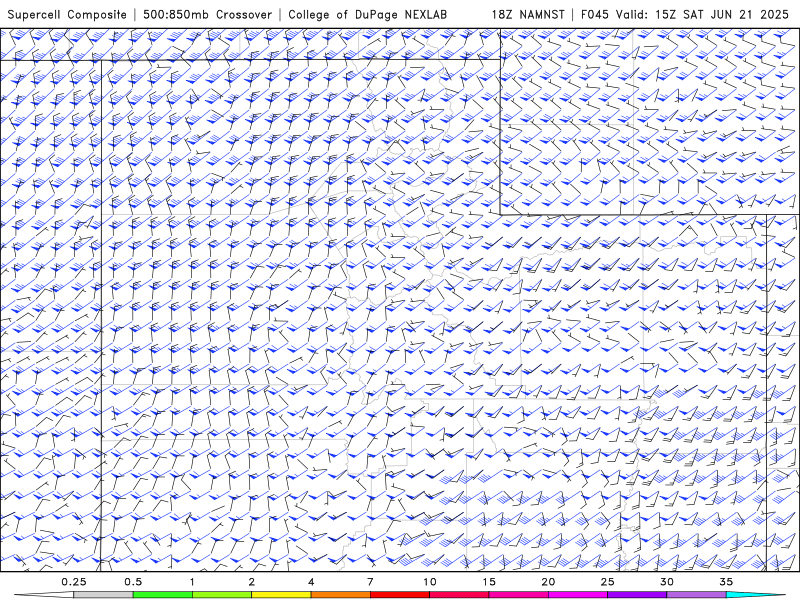
Task: Click the orange legend swatch between 4 and 7
Action: (x=340, y=595)
